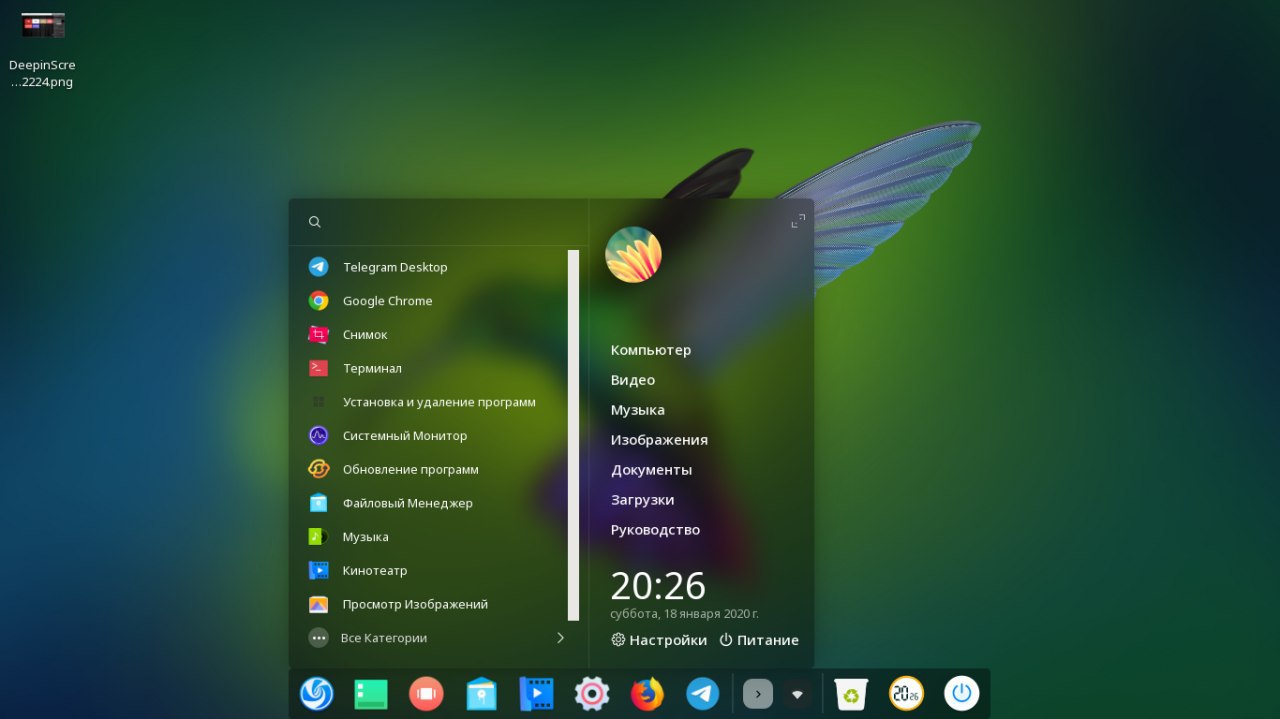Open system settings gear in dock
Screen dimensions: 1280x719
[x=591, y=693]
